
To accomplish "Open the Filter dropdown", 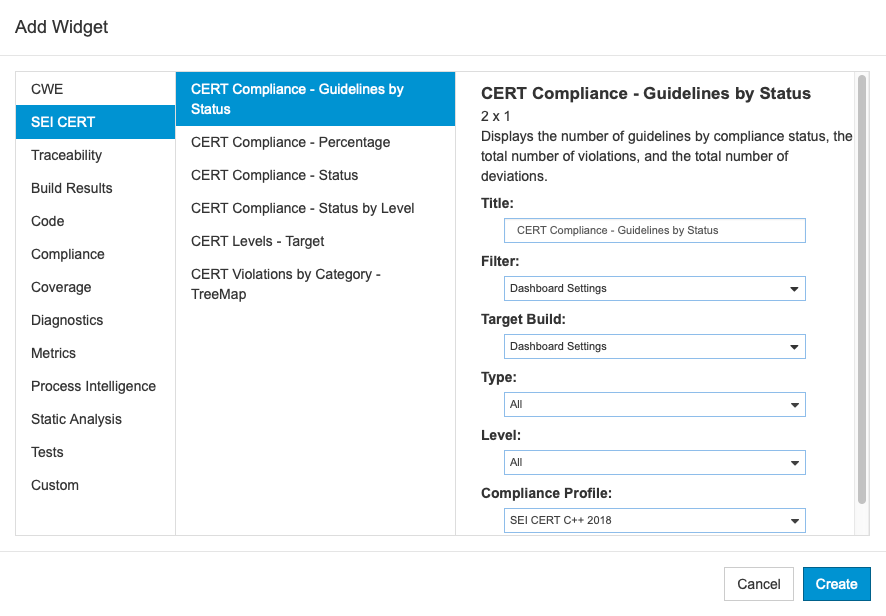I will coord(654,288).
